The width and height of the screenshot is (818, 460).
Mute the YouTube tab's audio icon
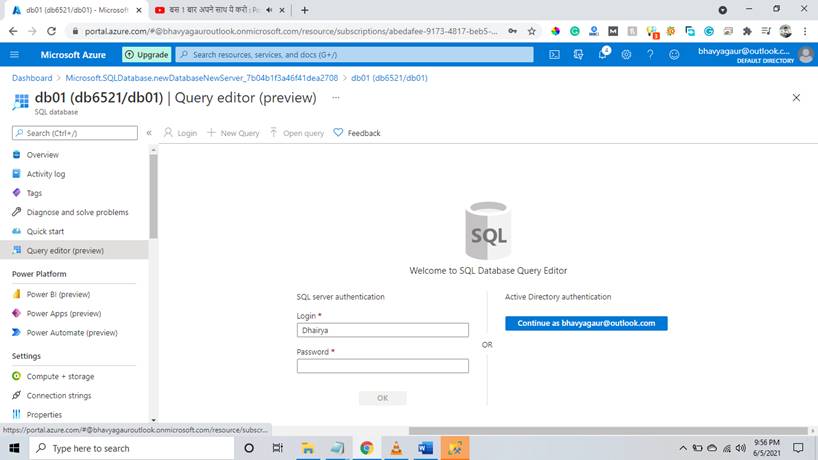point(269,10)
